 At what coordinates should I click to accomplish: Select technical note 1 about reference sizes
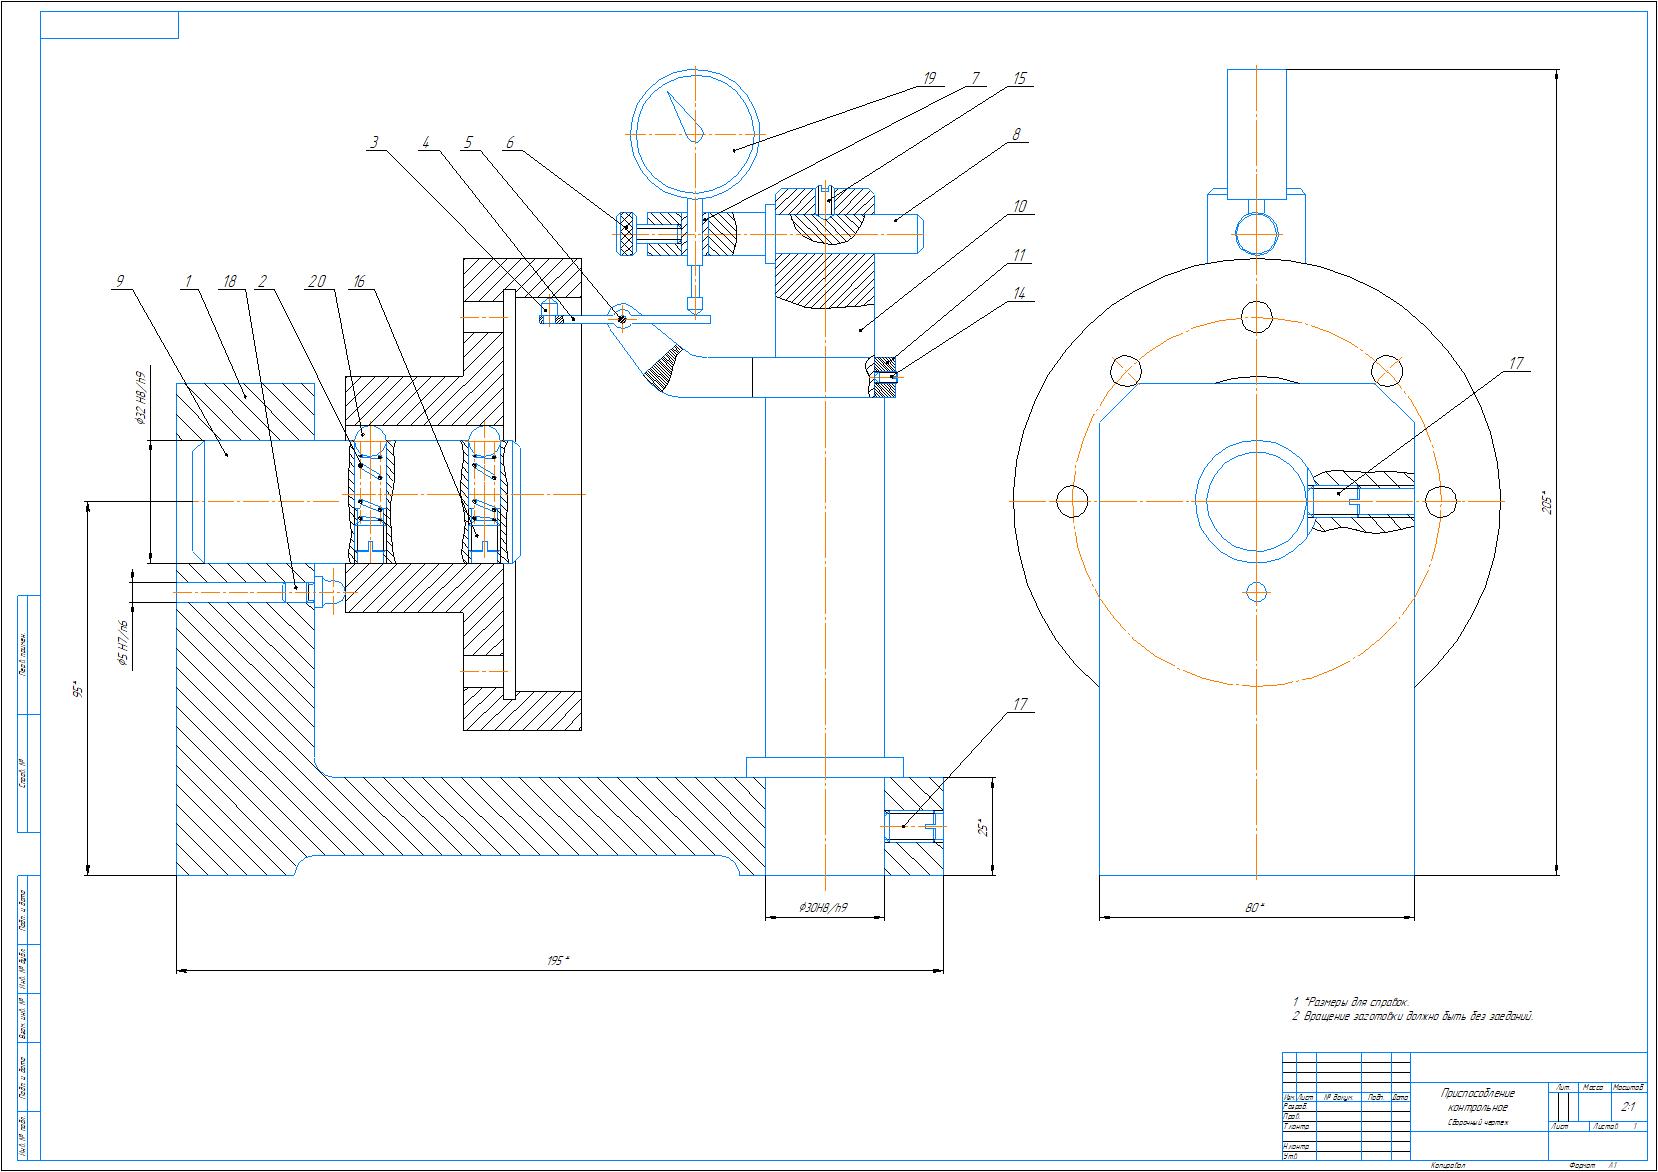1350,1001
